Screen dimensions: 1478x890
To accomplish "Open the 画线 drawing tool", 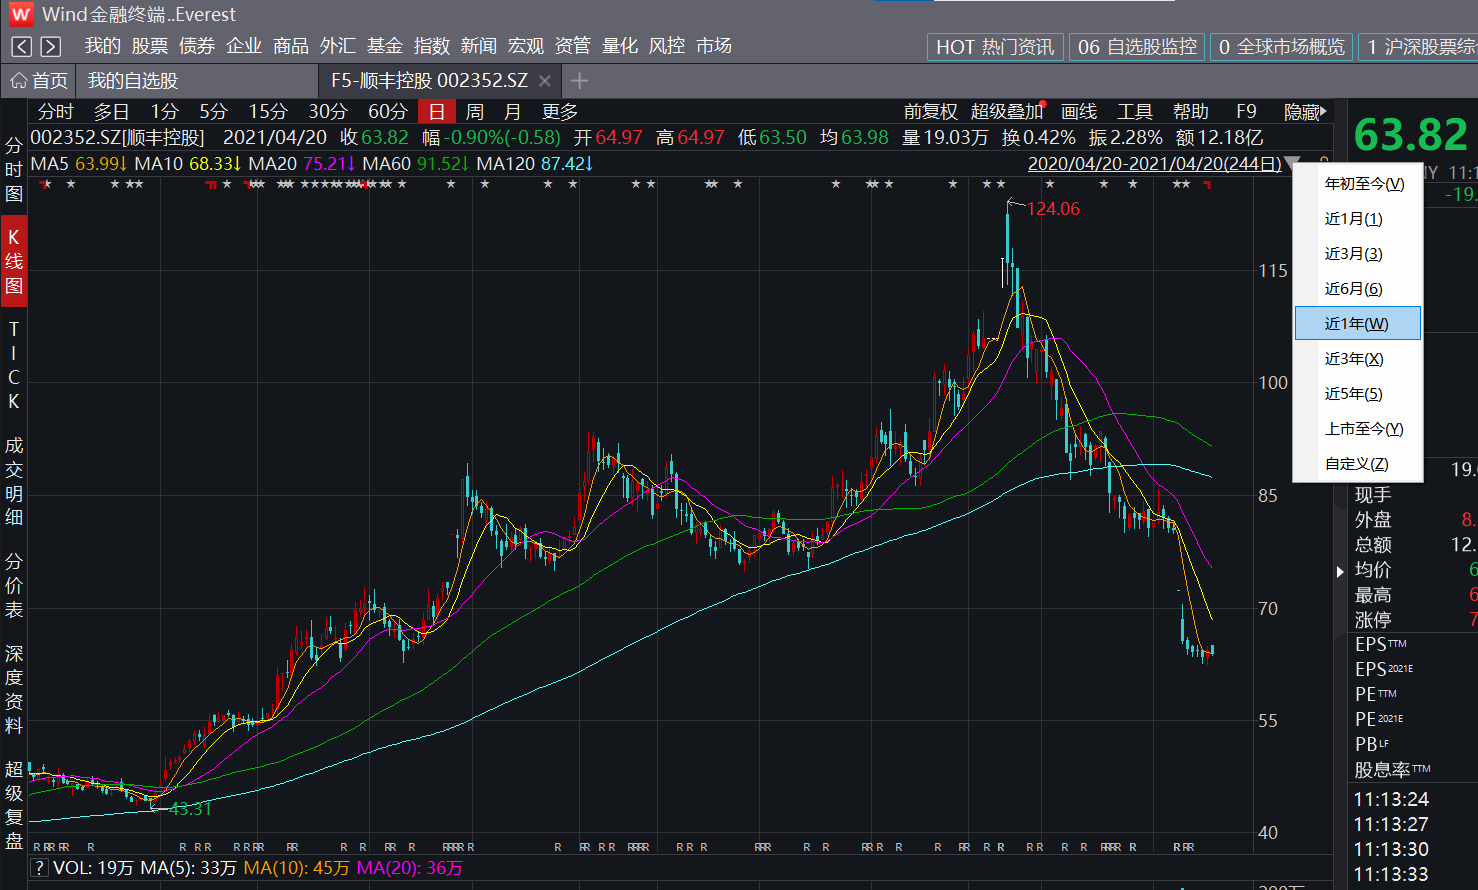I will [1079, 112].
